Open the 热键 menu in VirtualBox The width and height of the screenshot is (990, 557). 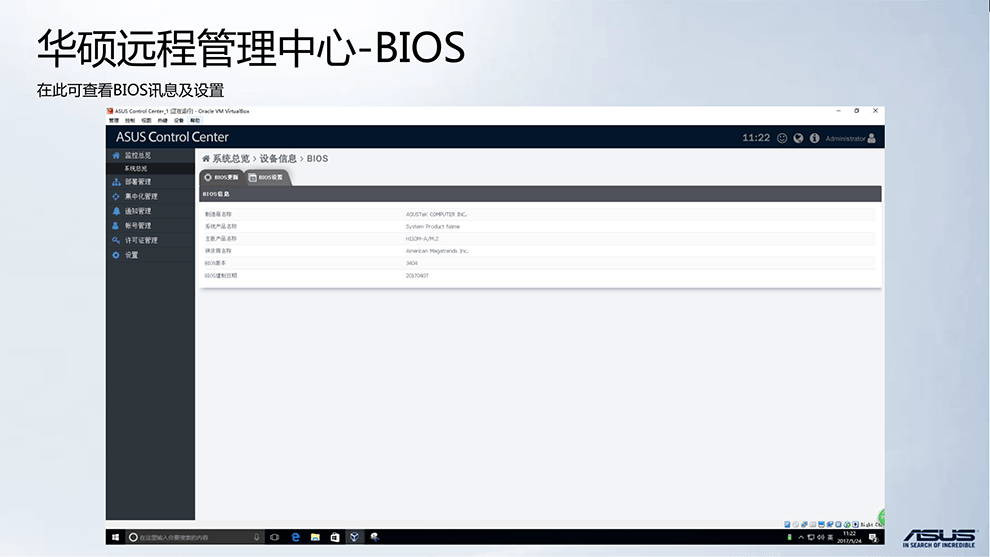click(163, 120)
